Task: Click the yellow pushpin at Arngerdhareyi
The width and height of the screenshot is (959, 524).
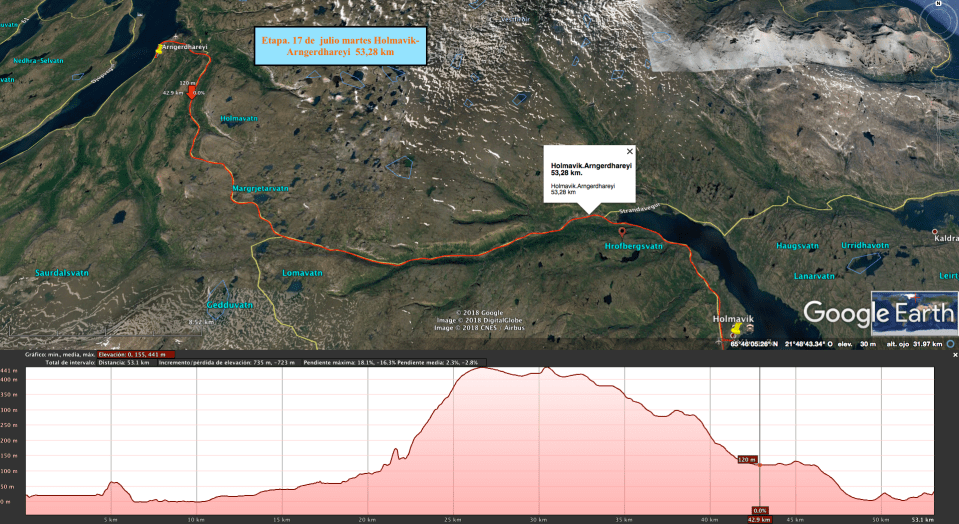Action: [158, 47]
